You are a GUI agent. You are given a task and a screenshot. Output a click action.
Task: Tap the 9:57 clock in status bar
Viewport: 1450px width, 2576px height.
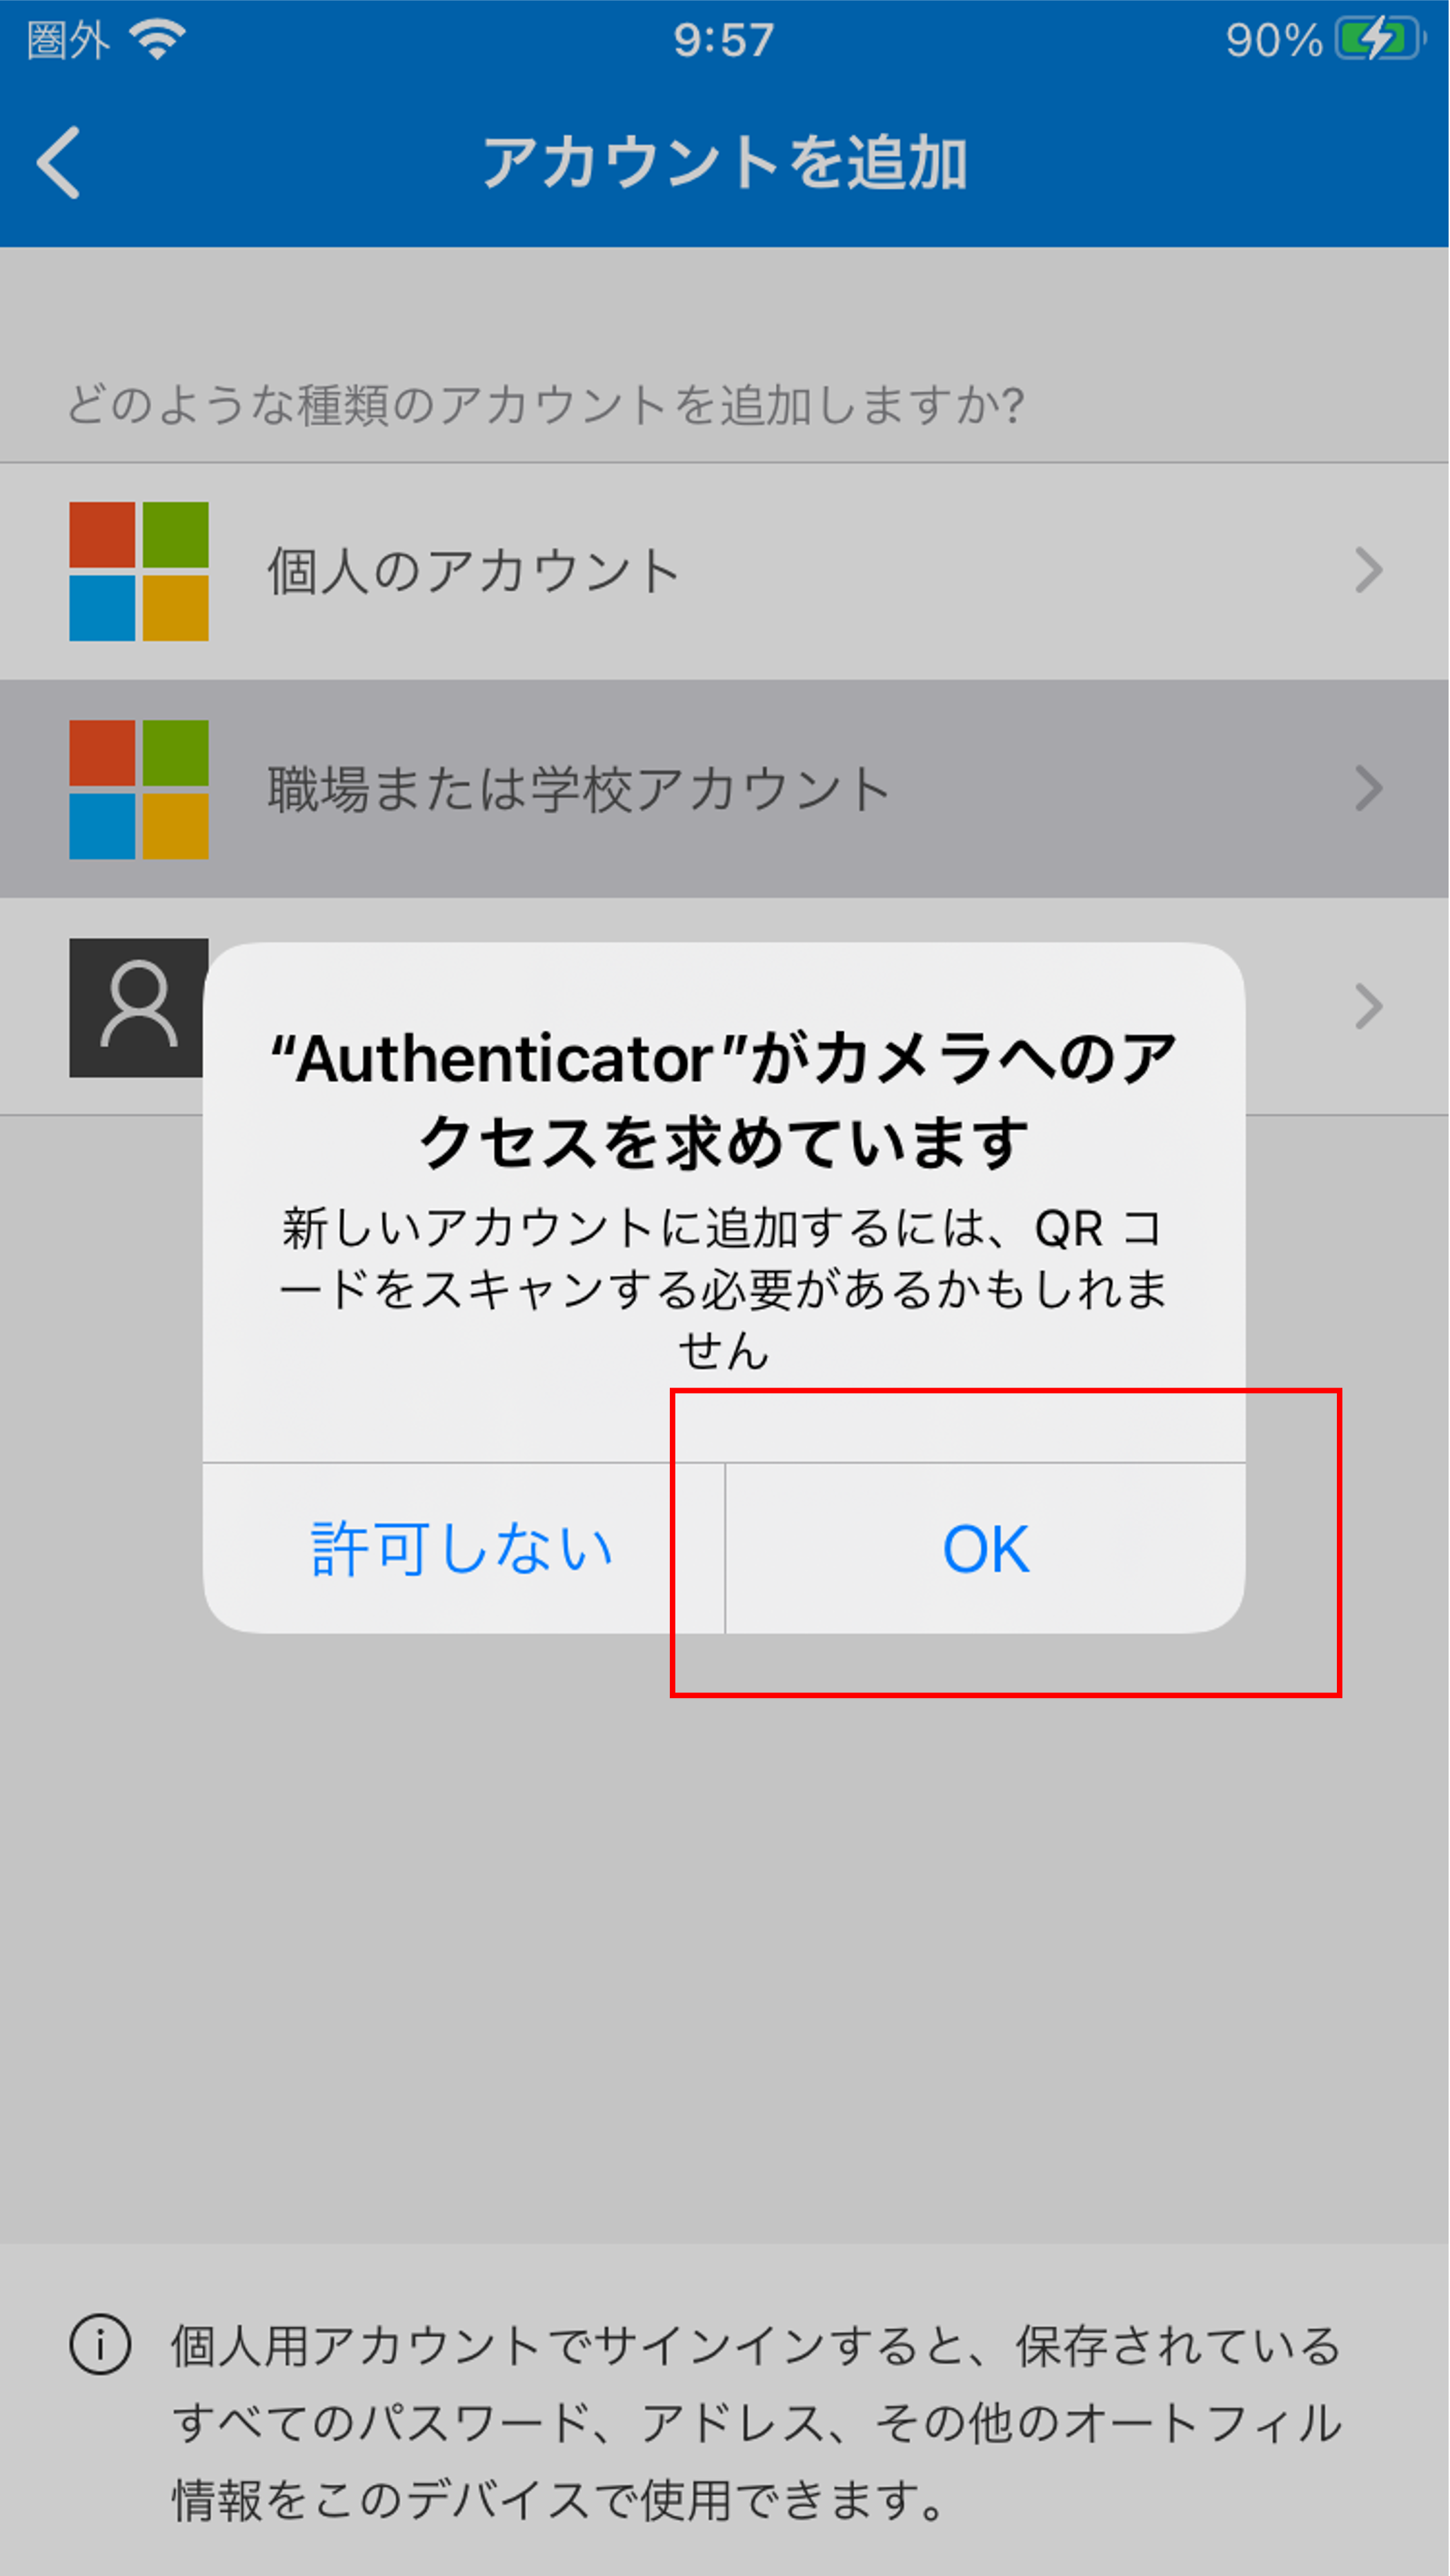point(724,41)
